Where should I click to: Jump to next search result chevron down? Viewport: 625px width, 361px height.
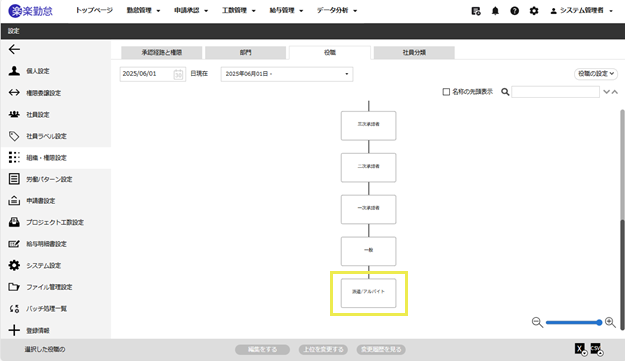point(606,92)
